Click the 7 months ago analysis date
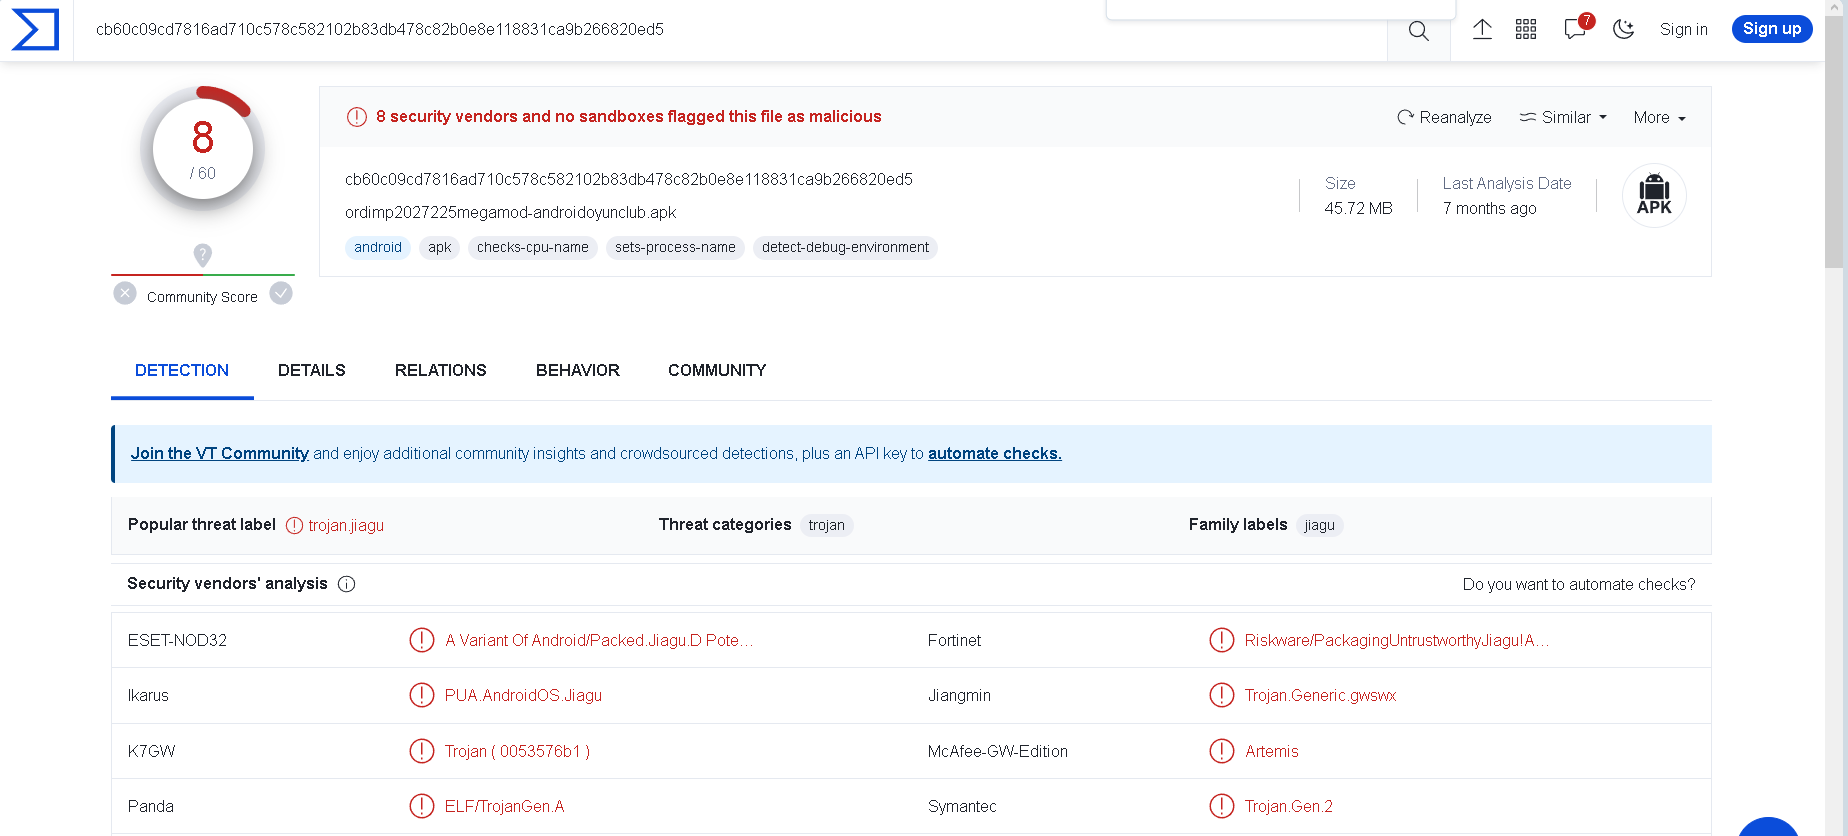Image resolution: width=1848 pixels, height=836 pixels. coord(1489,208)
